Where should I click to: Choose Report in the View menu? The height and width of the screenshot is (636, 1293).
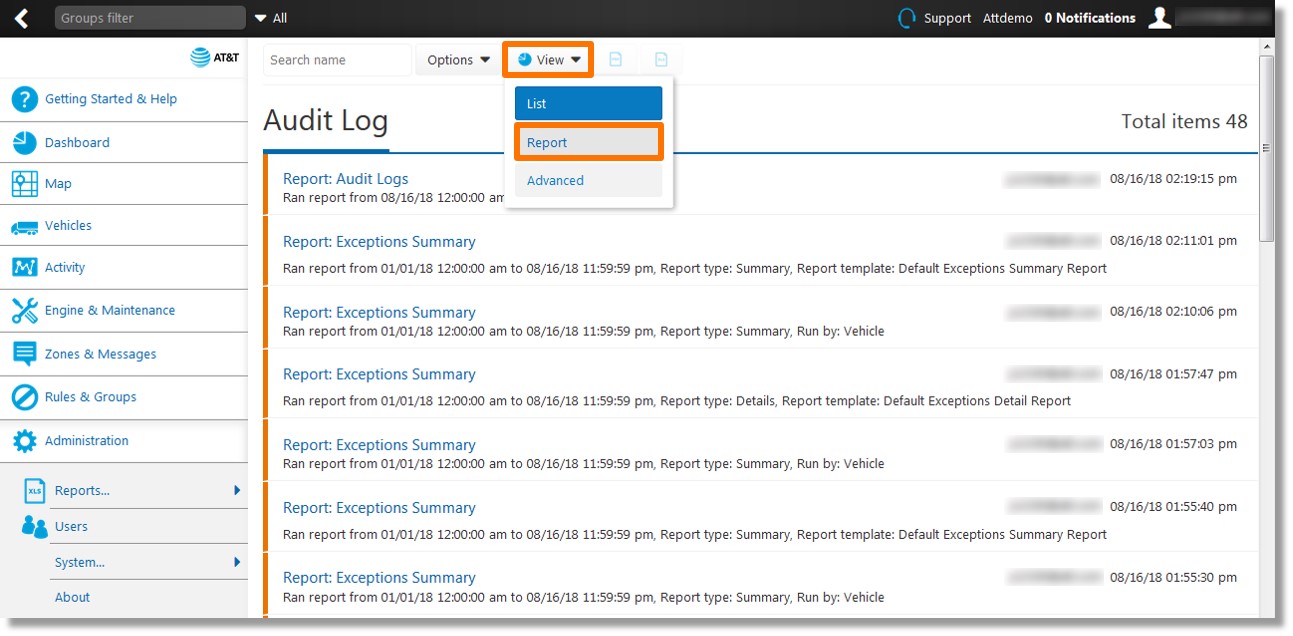tap(588, 142)
